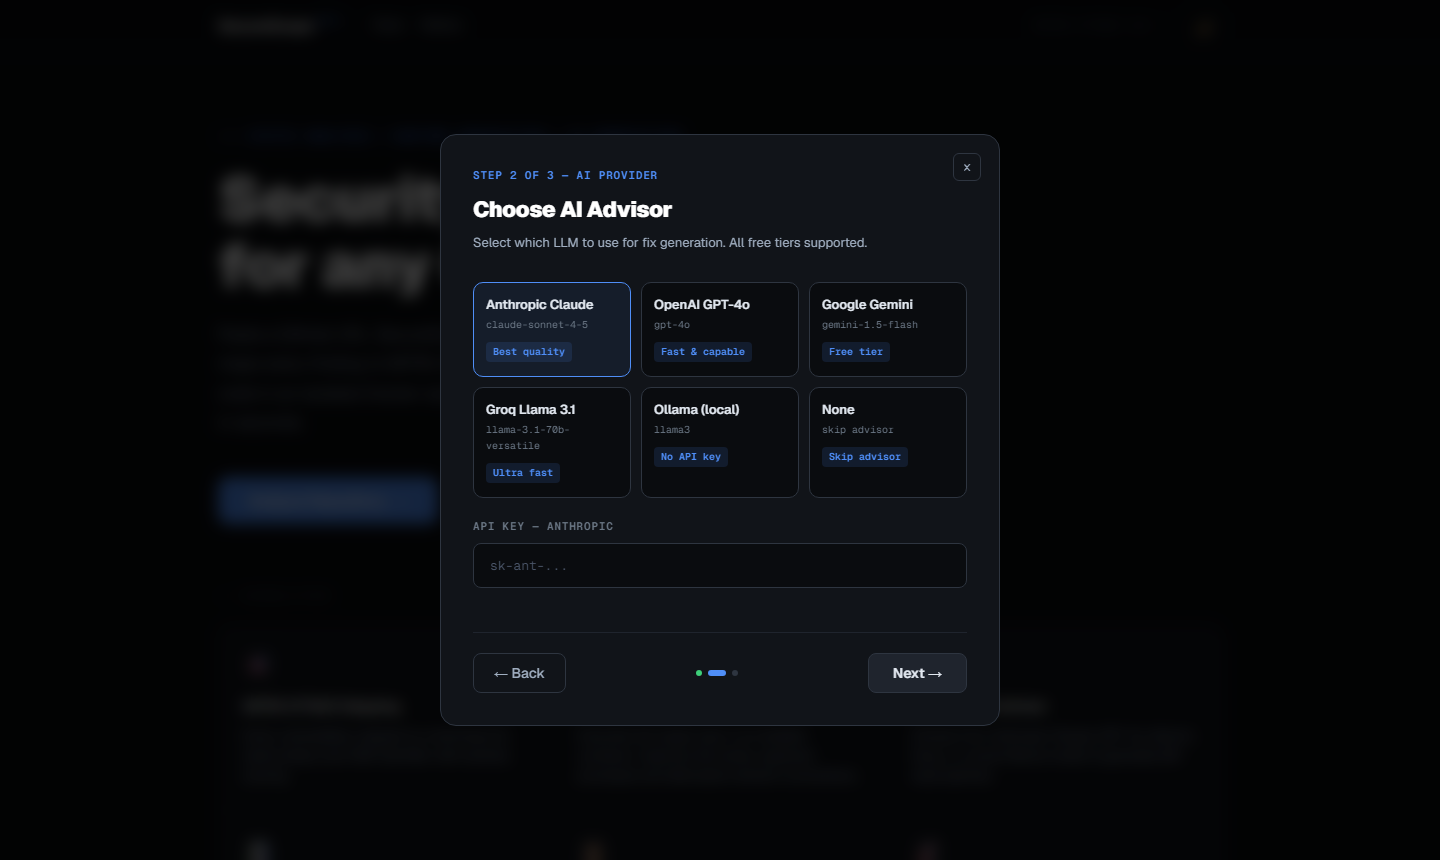The width and height of the screenshot is (1440, 860).
Task: Click the "Select which LLM to use" description
Action: (x=670, y=242)
